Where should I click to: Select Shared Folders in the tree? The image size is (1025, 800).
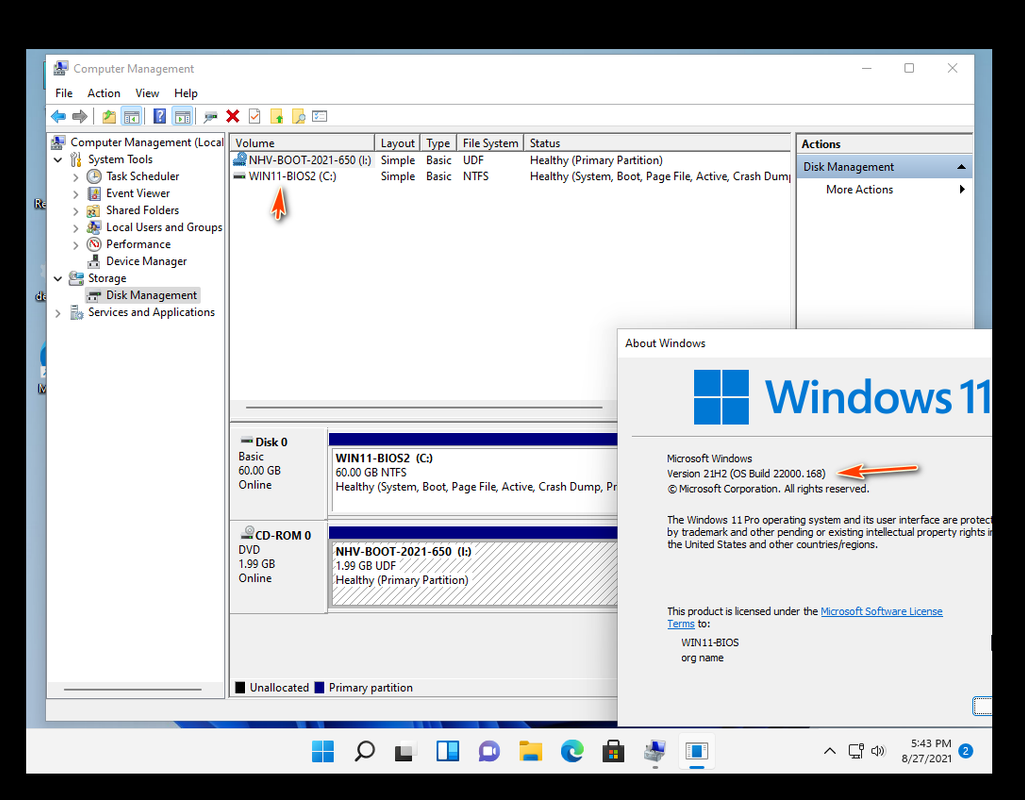click(133, 210)
